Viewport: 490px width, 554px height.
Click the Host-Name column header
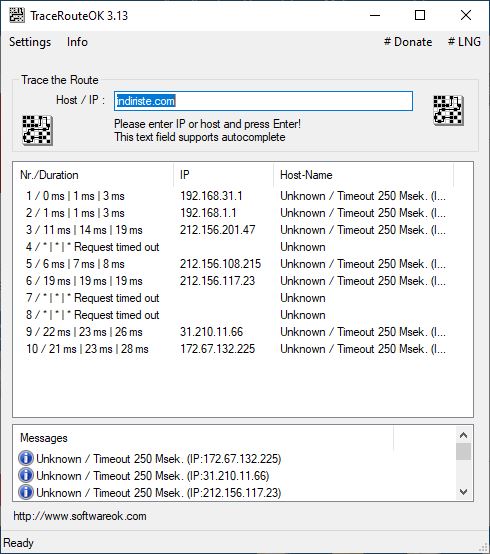pyautogui.click(x=364, y=175)
